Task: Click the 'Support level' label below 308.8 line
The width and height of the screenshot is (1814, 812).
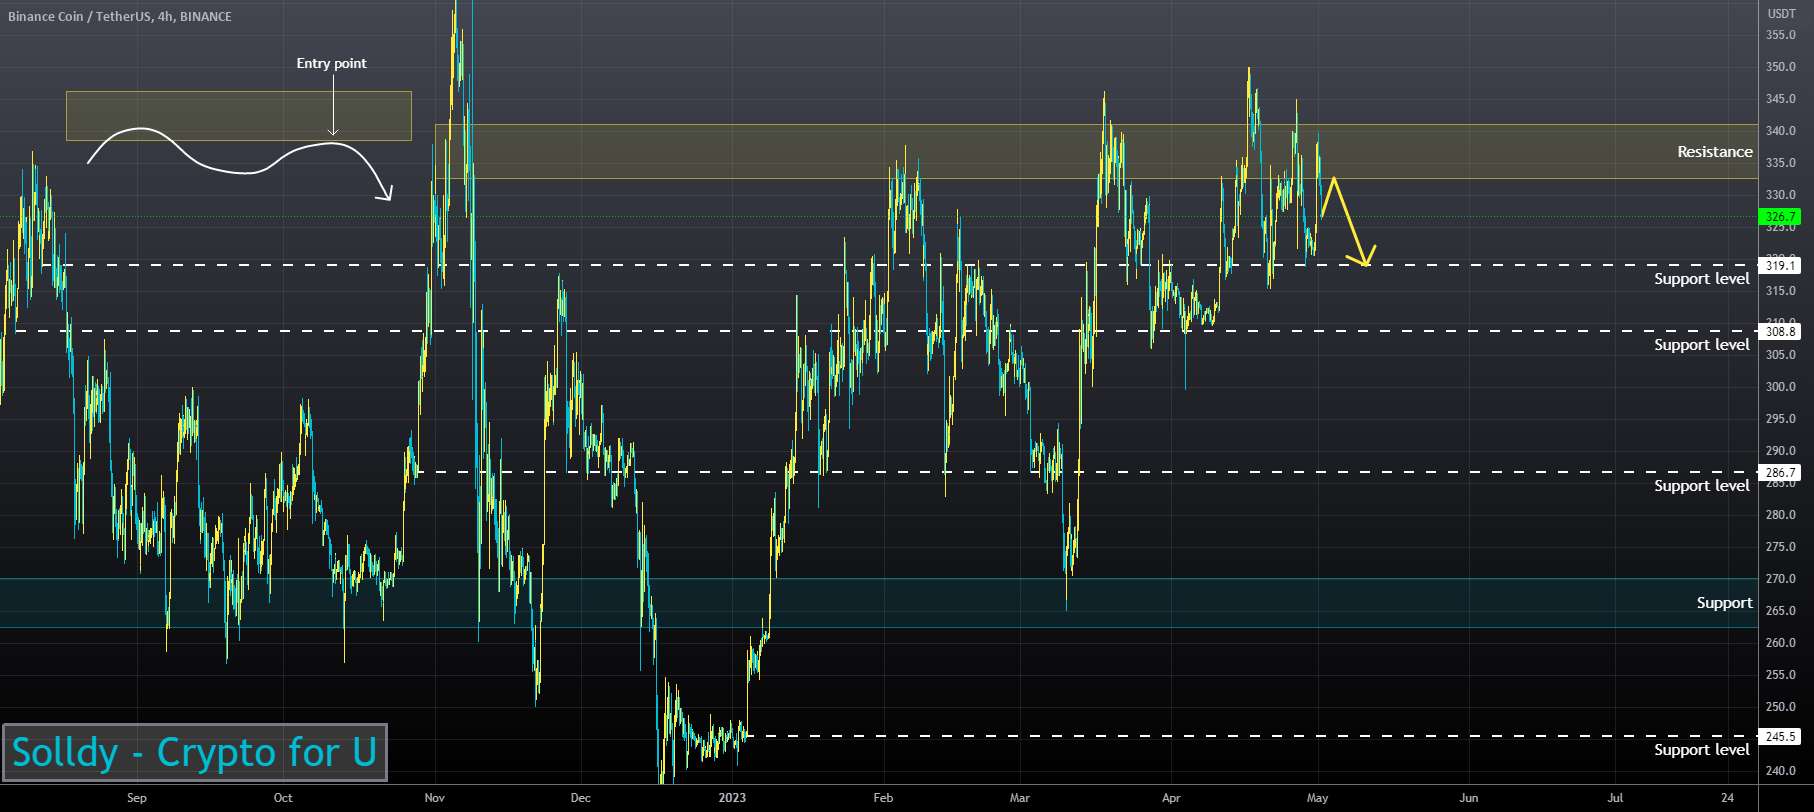Action: 1702,345
